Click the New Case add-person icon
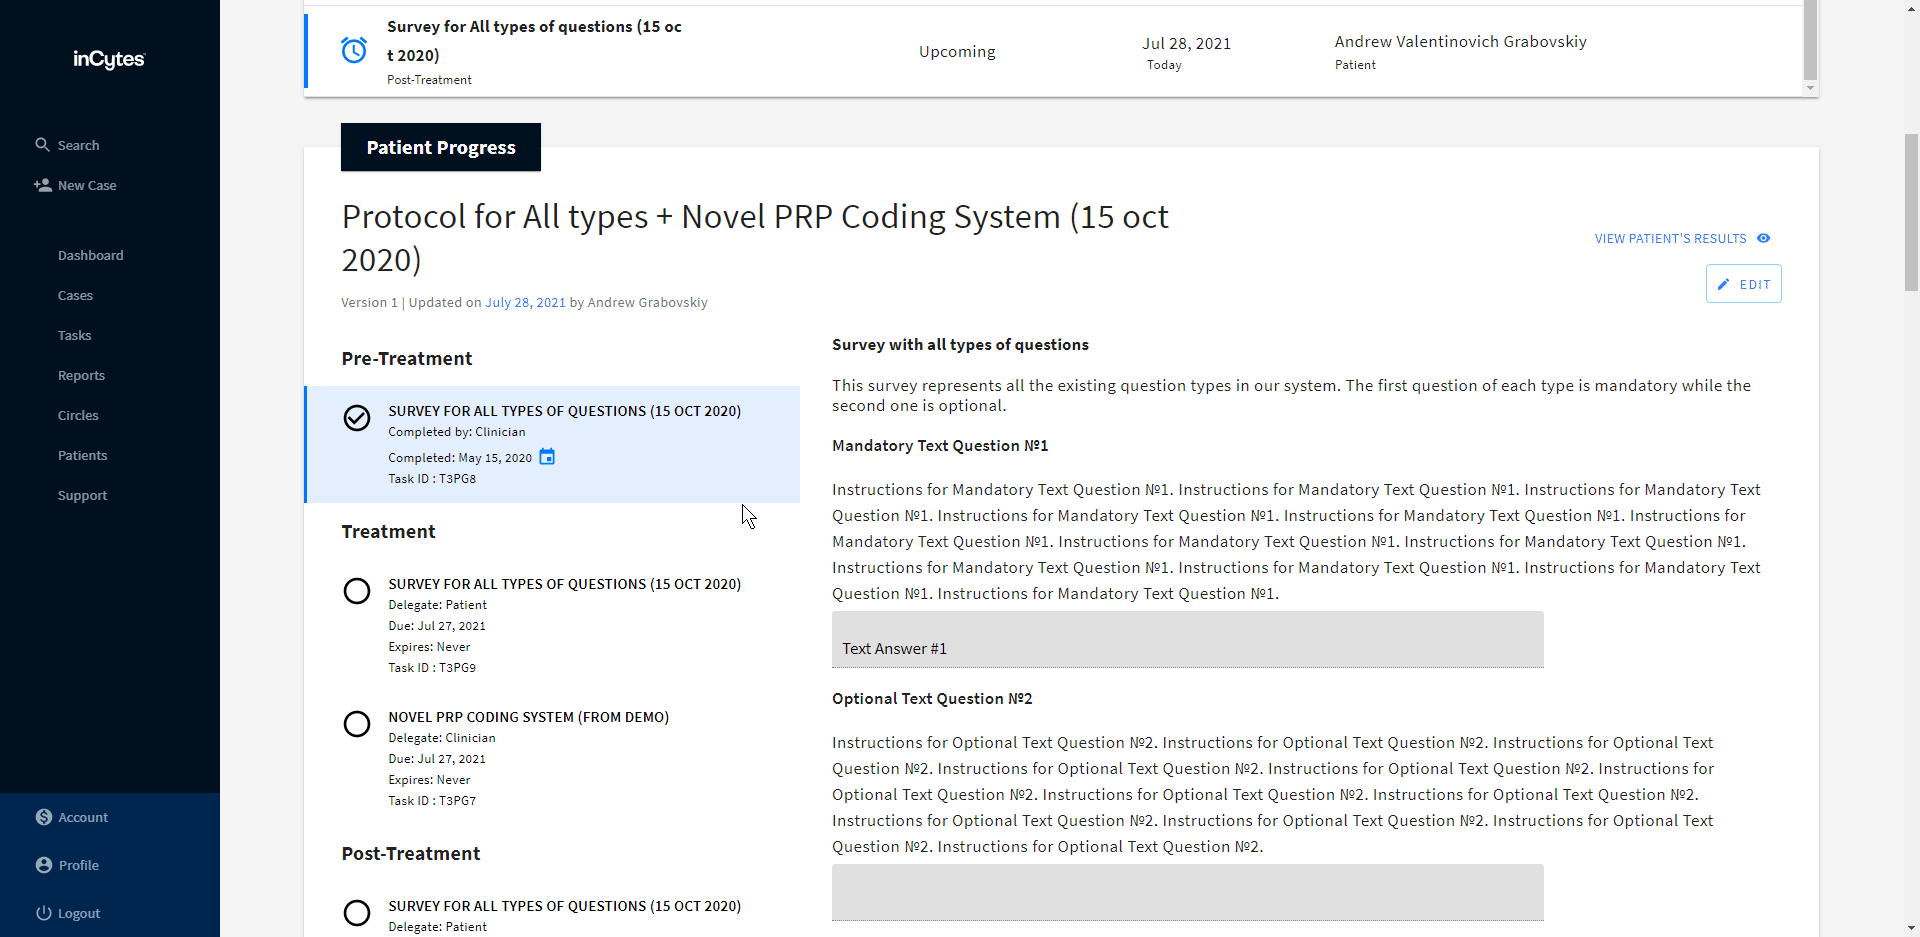This screenshot has width=1920, height=937. coord(43,185)
